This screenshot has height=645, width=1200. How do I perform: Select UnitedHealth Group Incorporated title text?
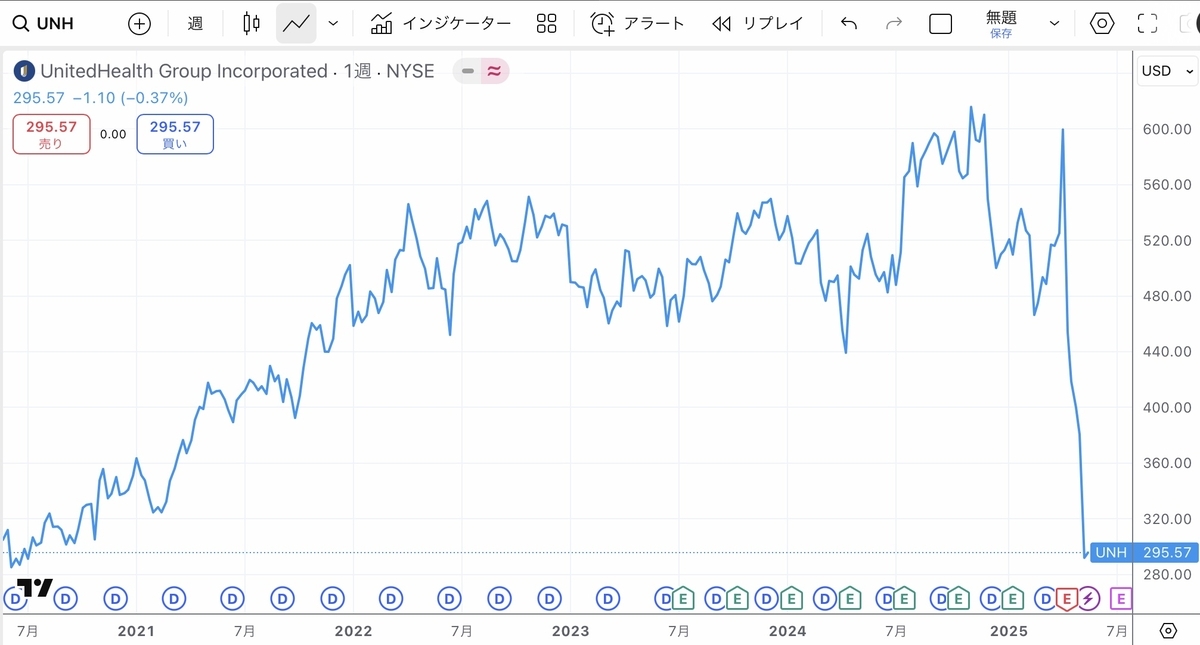[184, 71]
